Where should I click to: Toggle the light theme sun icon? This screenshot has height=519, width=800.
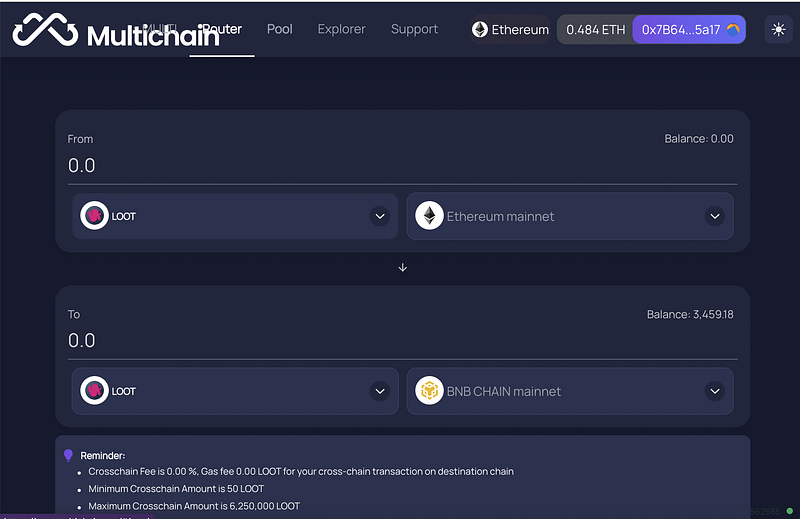point(778,30)
